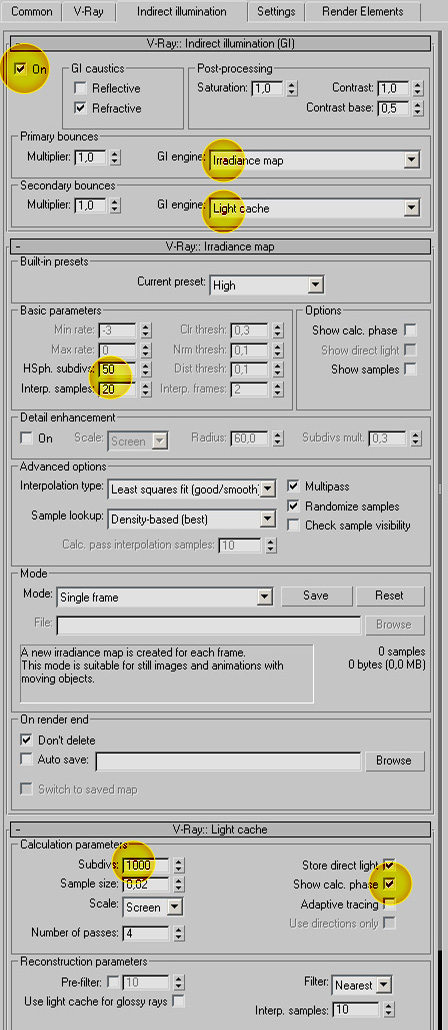Image resolution: width=448 pixels, height=1030 pixels.
Task: Enable Adaptive tracing
Action: tap(390, 904)
